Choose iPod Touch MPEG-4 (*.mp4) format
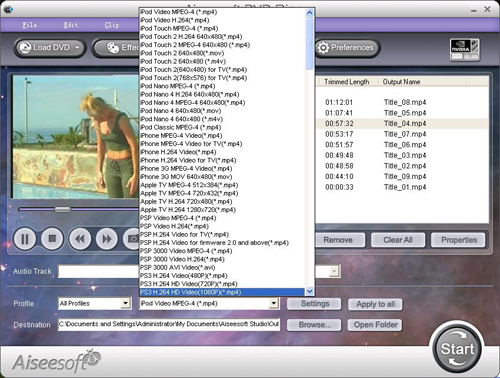Viewport: 500px width, 378px height. (222, 28)
